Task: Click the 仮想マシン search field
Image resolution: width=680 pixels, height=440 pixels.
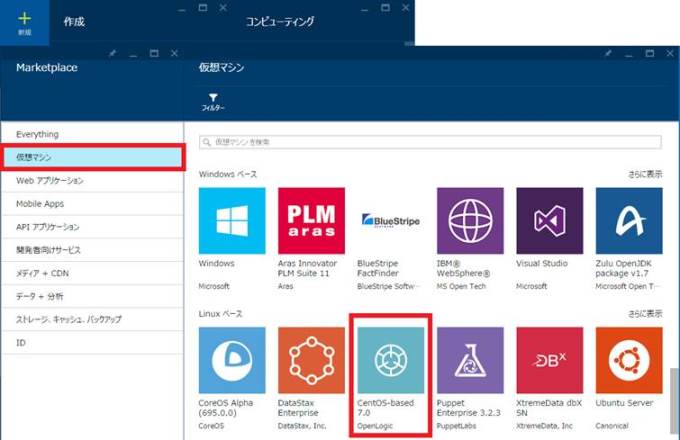Action: pos(430,142)
